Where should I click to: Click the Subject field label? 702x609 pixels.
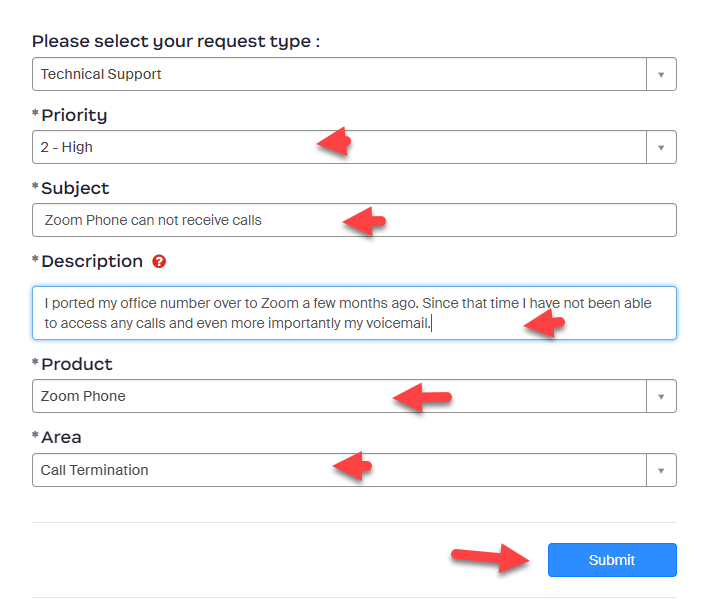(x=75, y=188)
